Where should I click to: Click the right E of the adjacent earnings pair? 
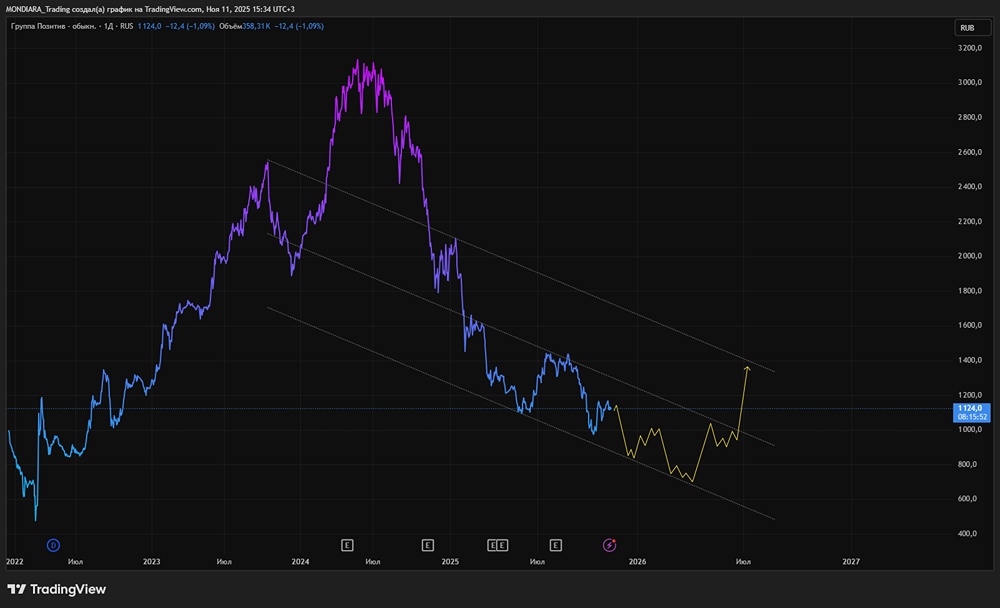click(502, 545)
